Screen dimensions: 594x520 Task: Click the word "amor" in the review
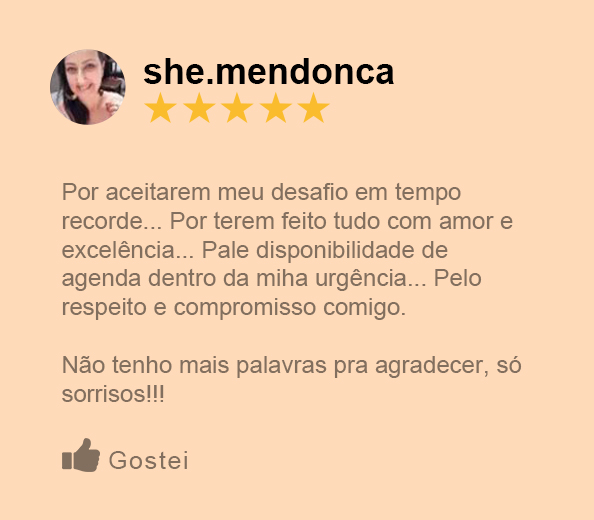[x=466, y=221]
